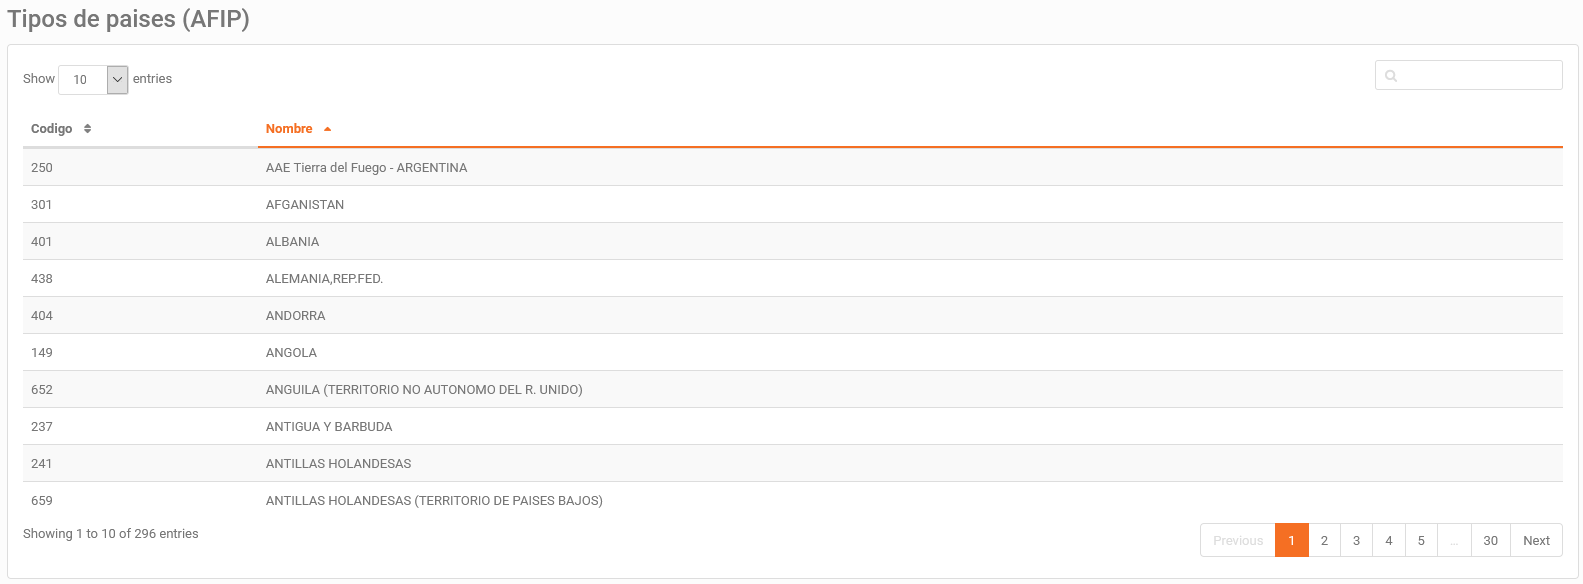Screen dimensions: 1583x584
Task: Jump to pagination page 4
Action: [x=1389, y=540]
